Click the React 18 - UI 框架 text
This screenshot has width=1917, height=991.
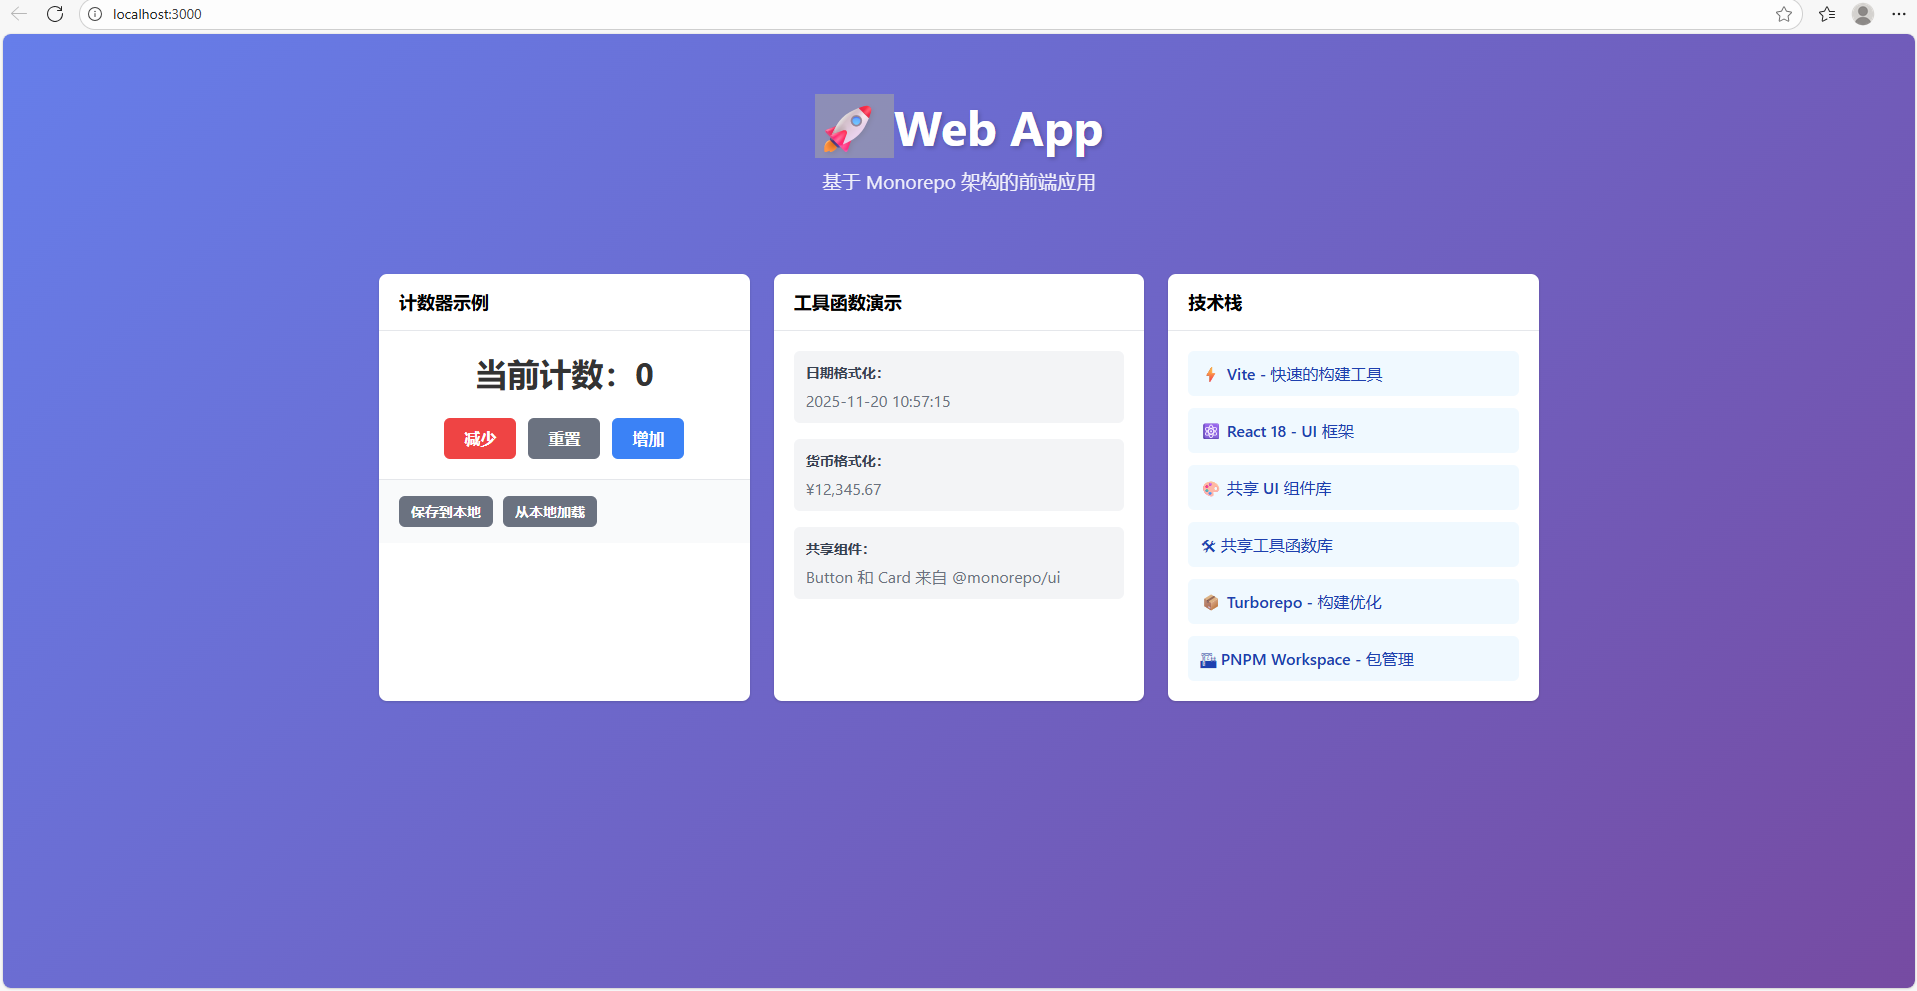click(x=1290, y=432)
